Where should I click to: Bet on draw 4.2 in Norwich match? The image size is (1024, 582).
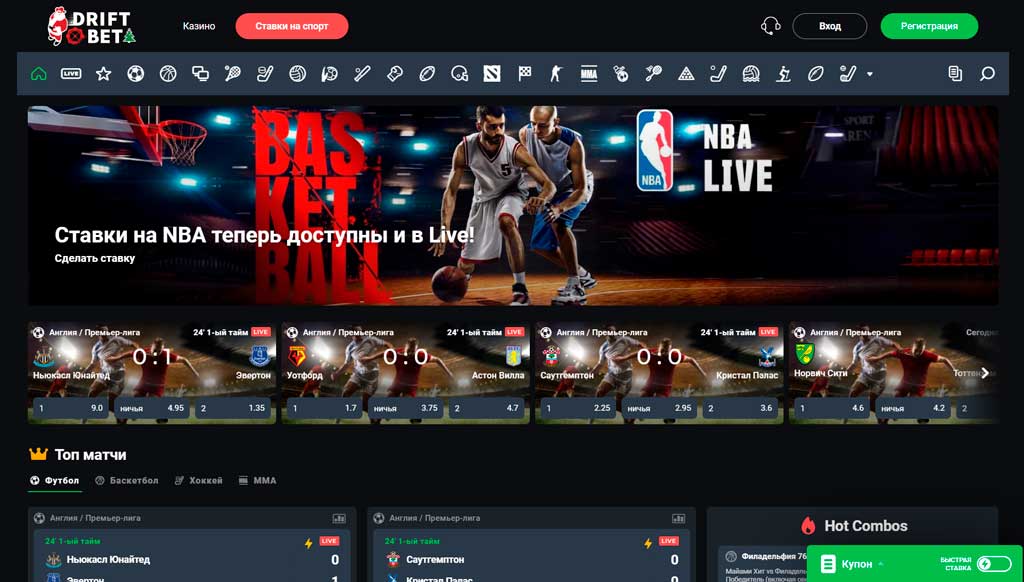coord(913,408)
